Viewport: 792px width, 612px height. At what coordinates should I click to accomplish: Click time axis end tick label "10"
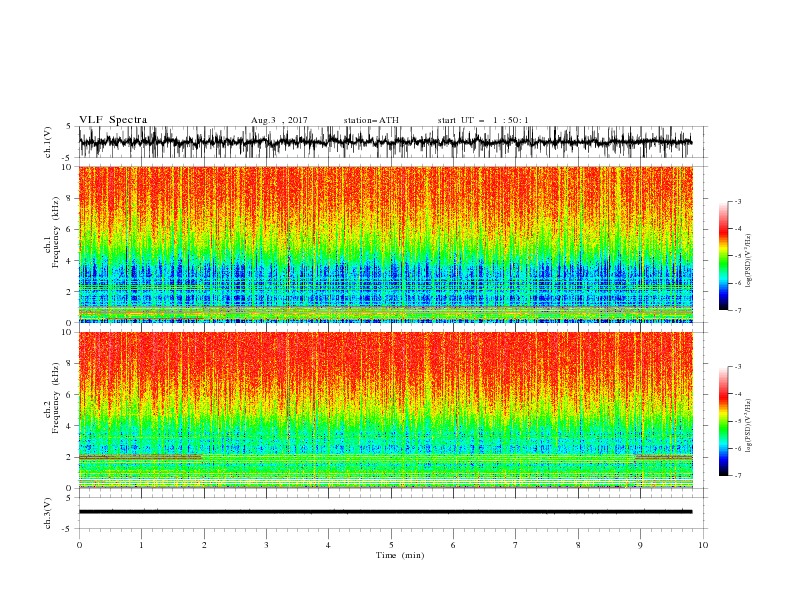703,545
